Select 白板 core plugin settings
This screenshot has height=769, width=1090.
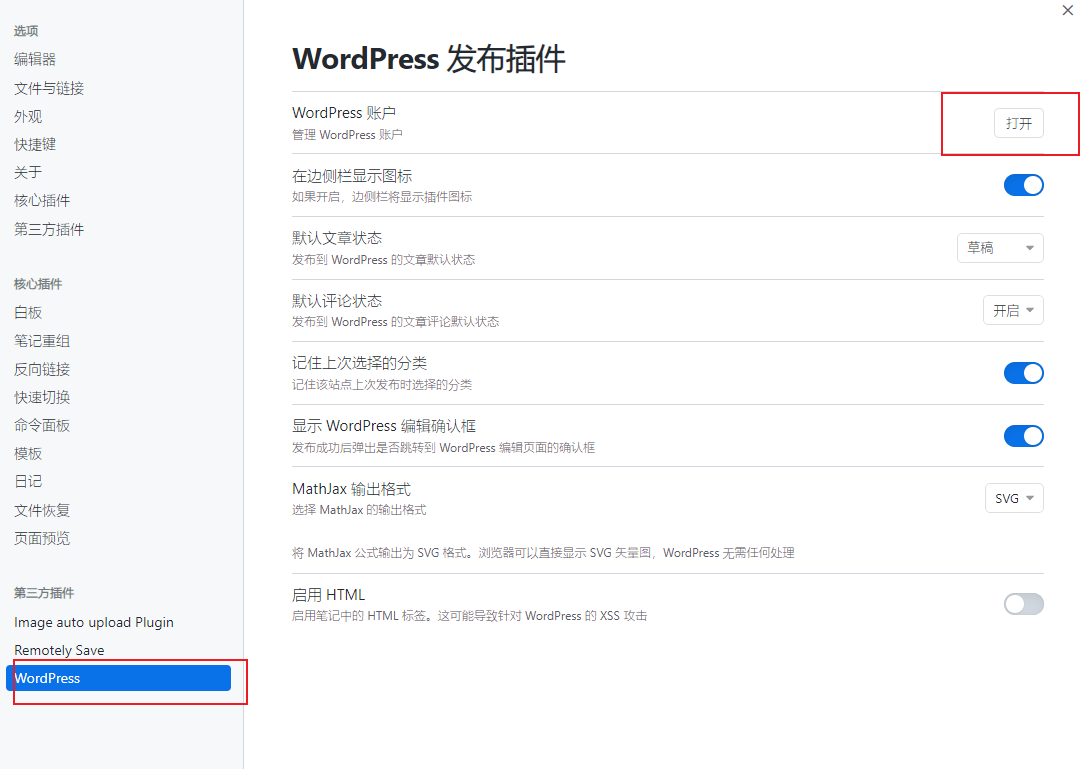coord(28,312)
